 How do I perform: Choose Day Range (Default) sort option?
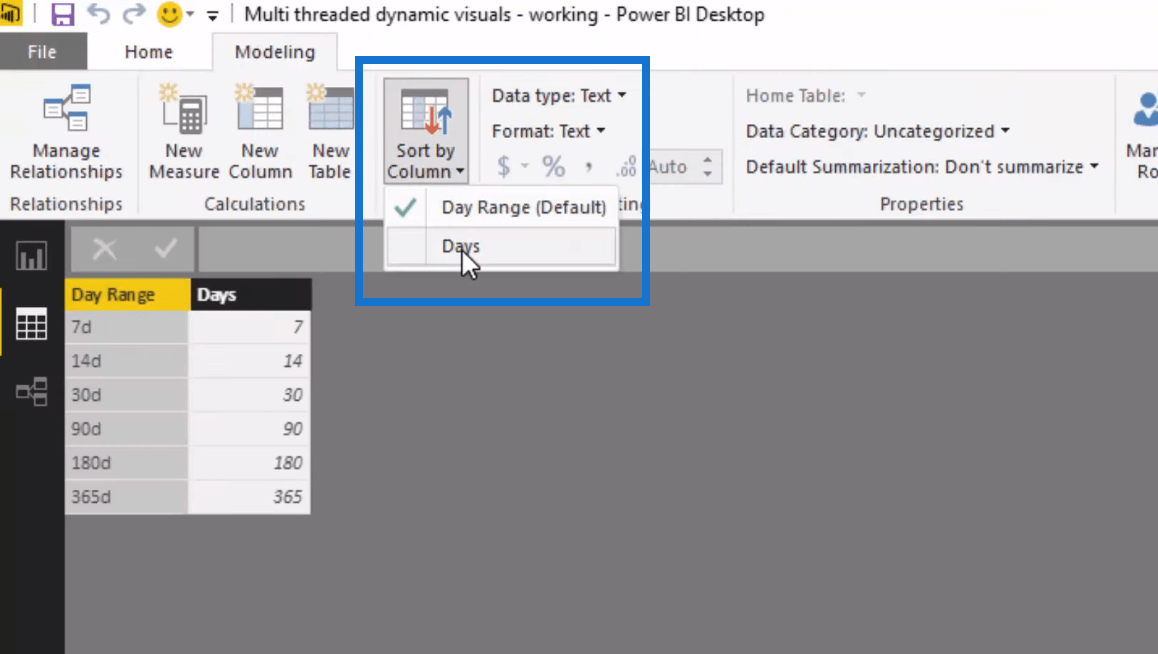(x=501, y=207)
